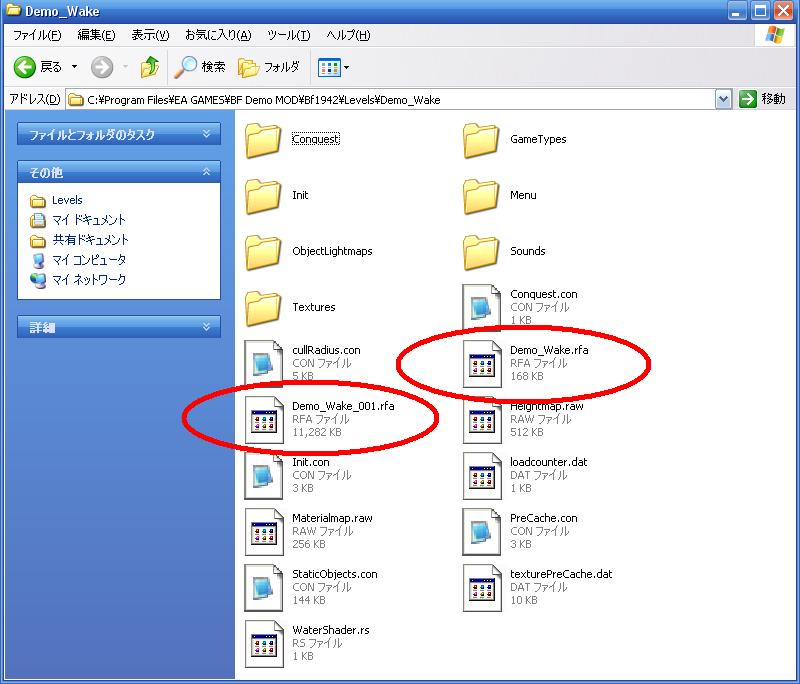Select the GameTypes folder icon
Screen dimensions: 800x684
click(481, 139)
